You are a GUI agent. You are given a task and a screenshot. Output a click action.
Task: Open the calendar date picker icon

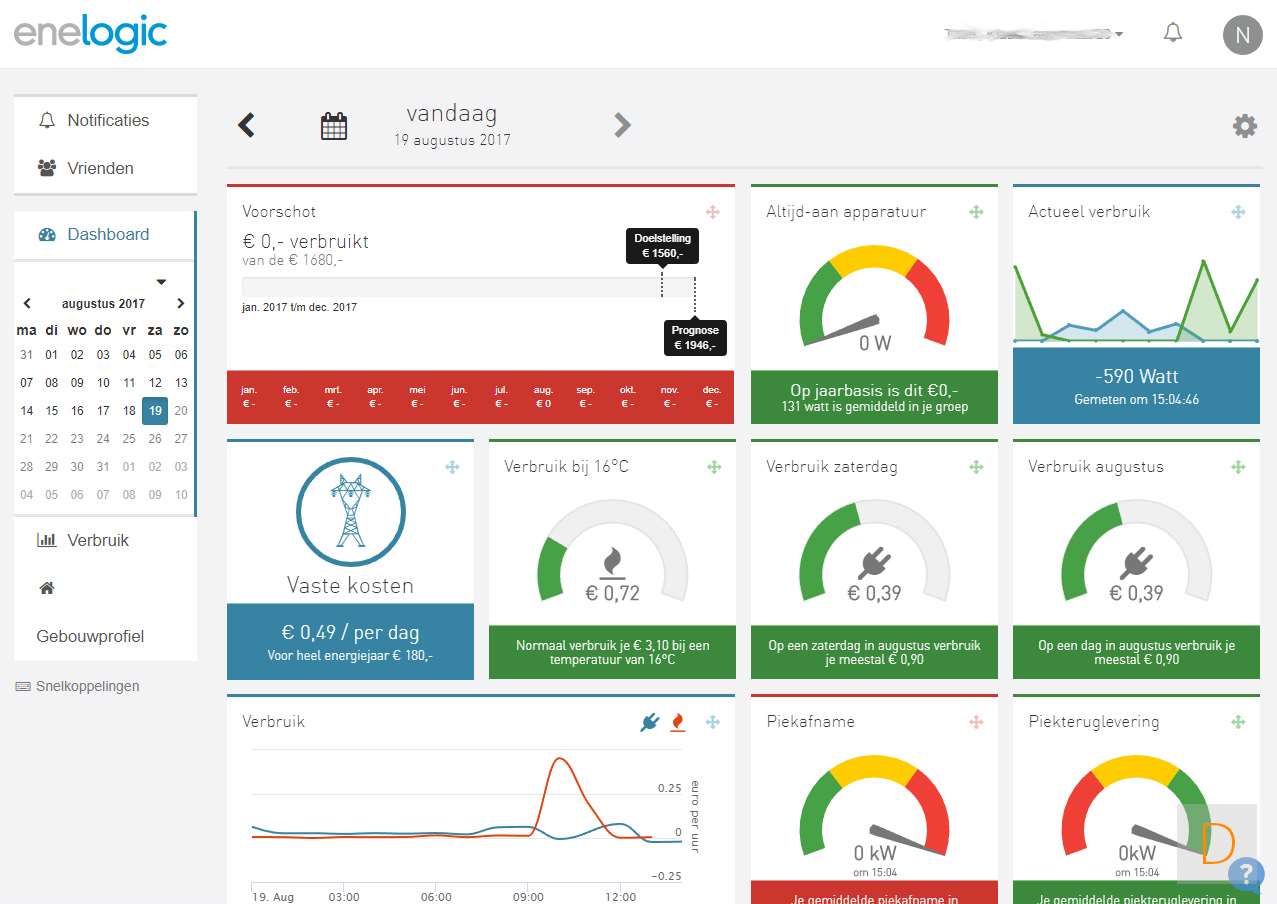(x=333, y=126)
